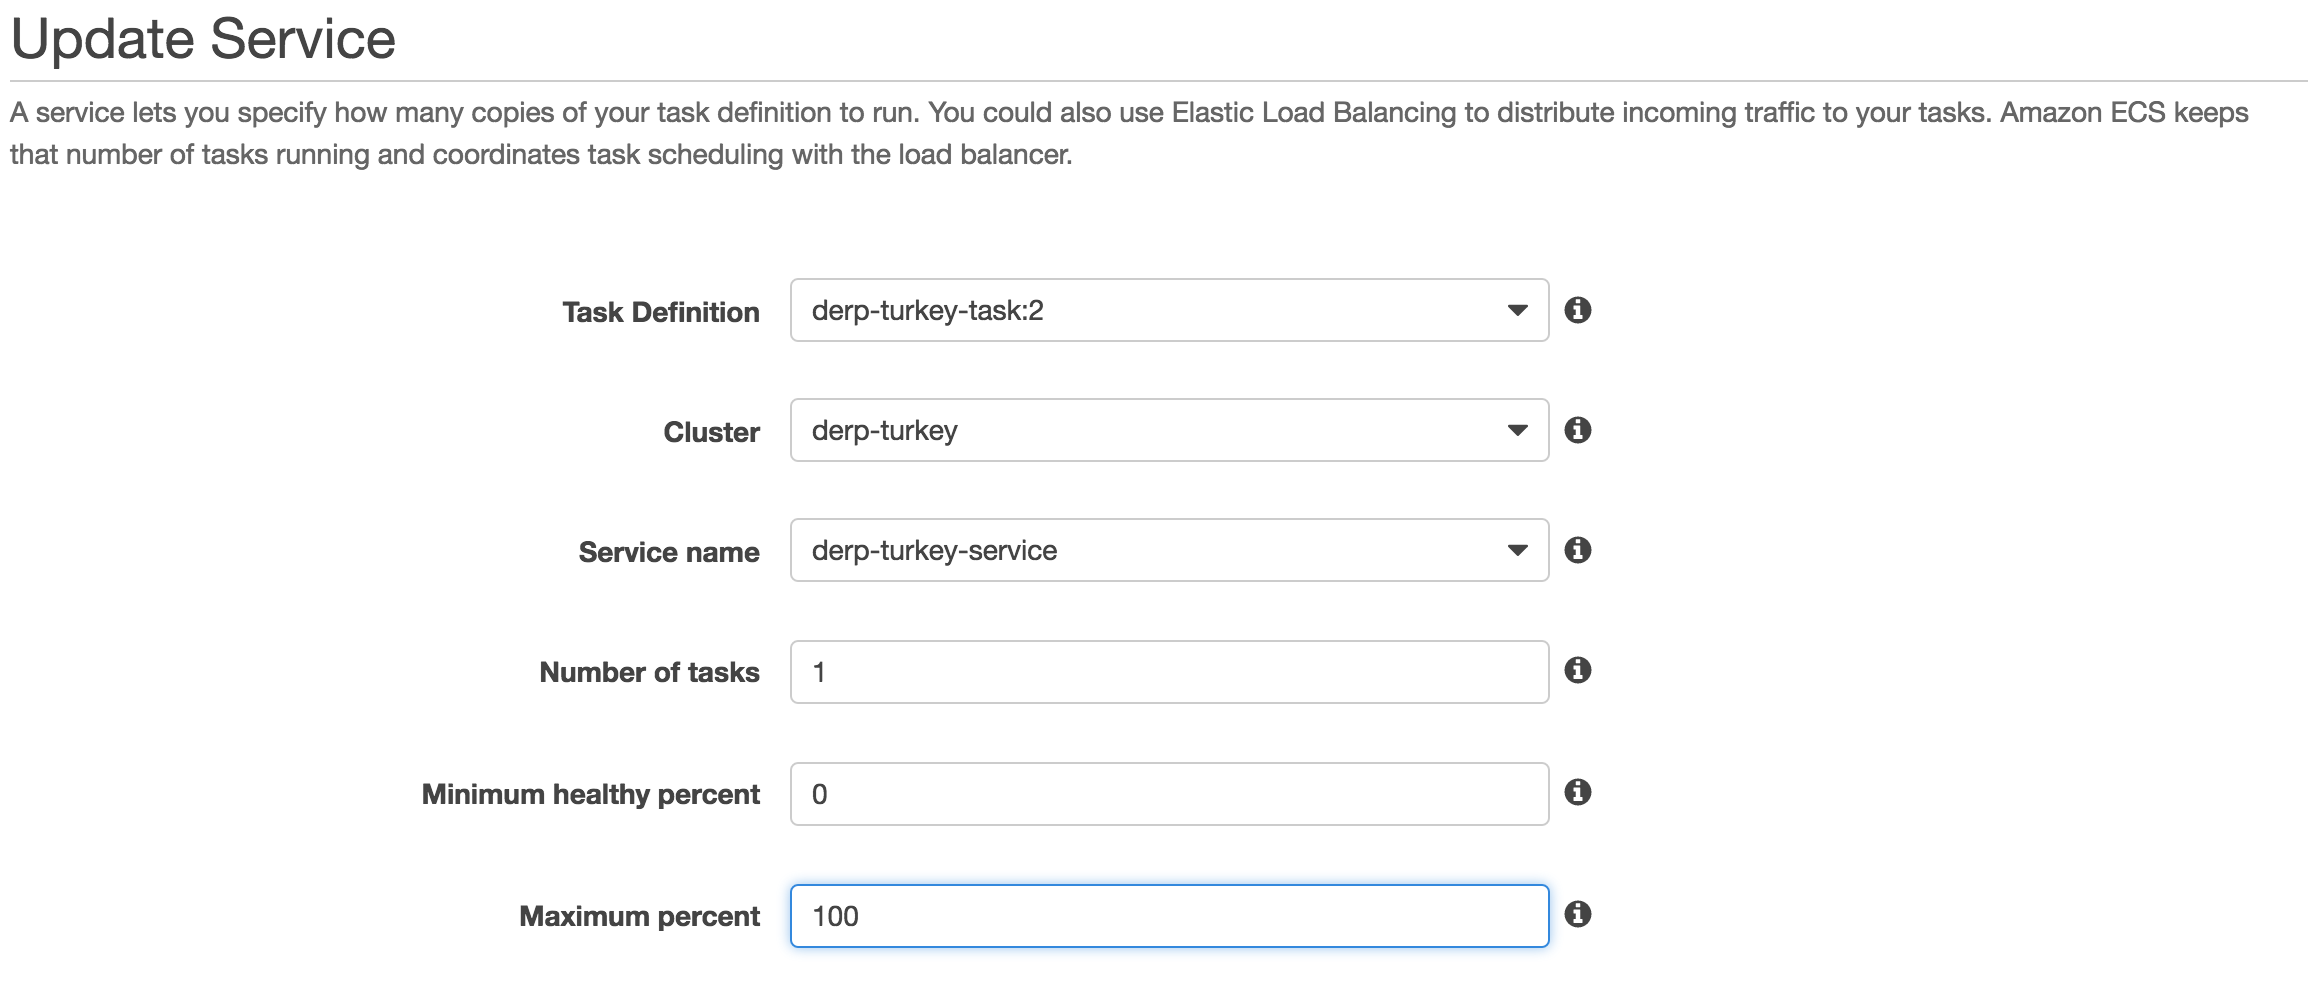Click the Task Definition label

pyautogui.click(x=660, y=312)
